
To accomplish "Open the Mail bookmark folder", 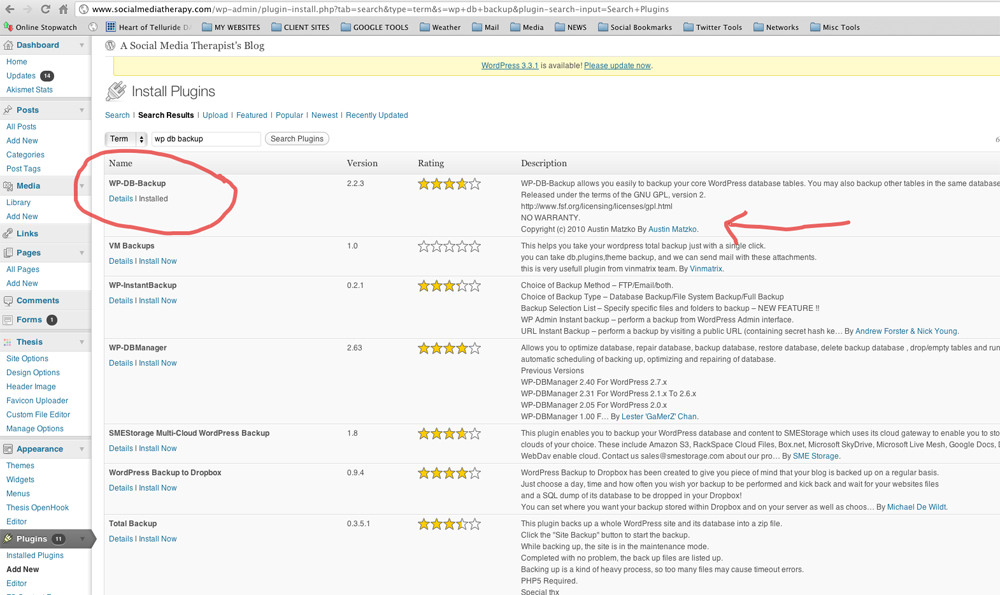I will pos(485,27).
